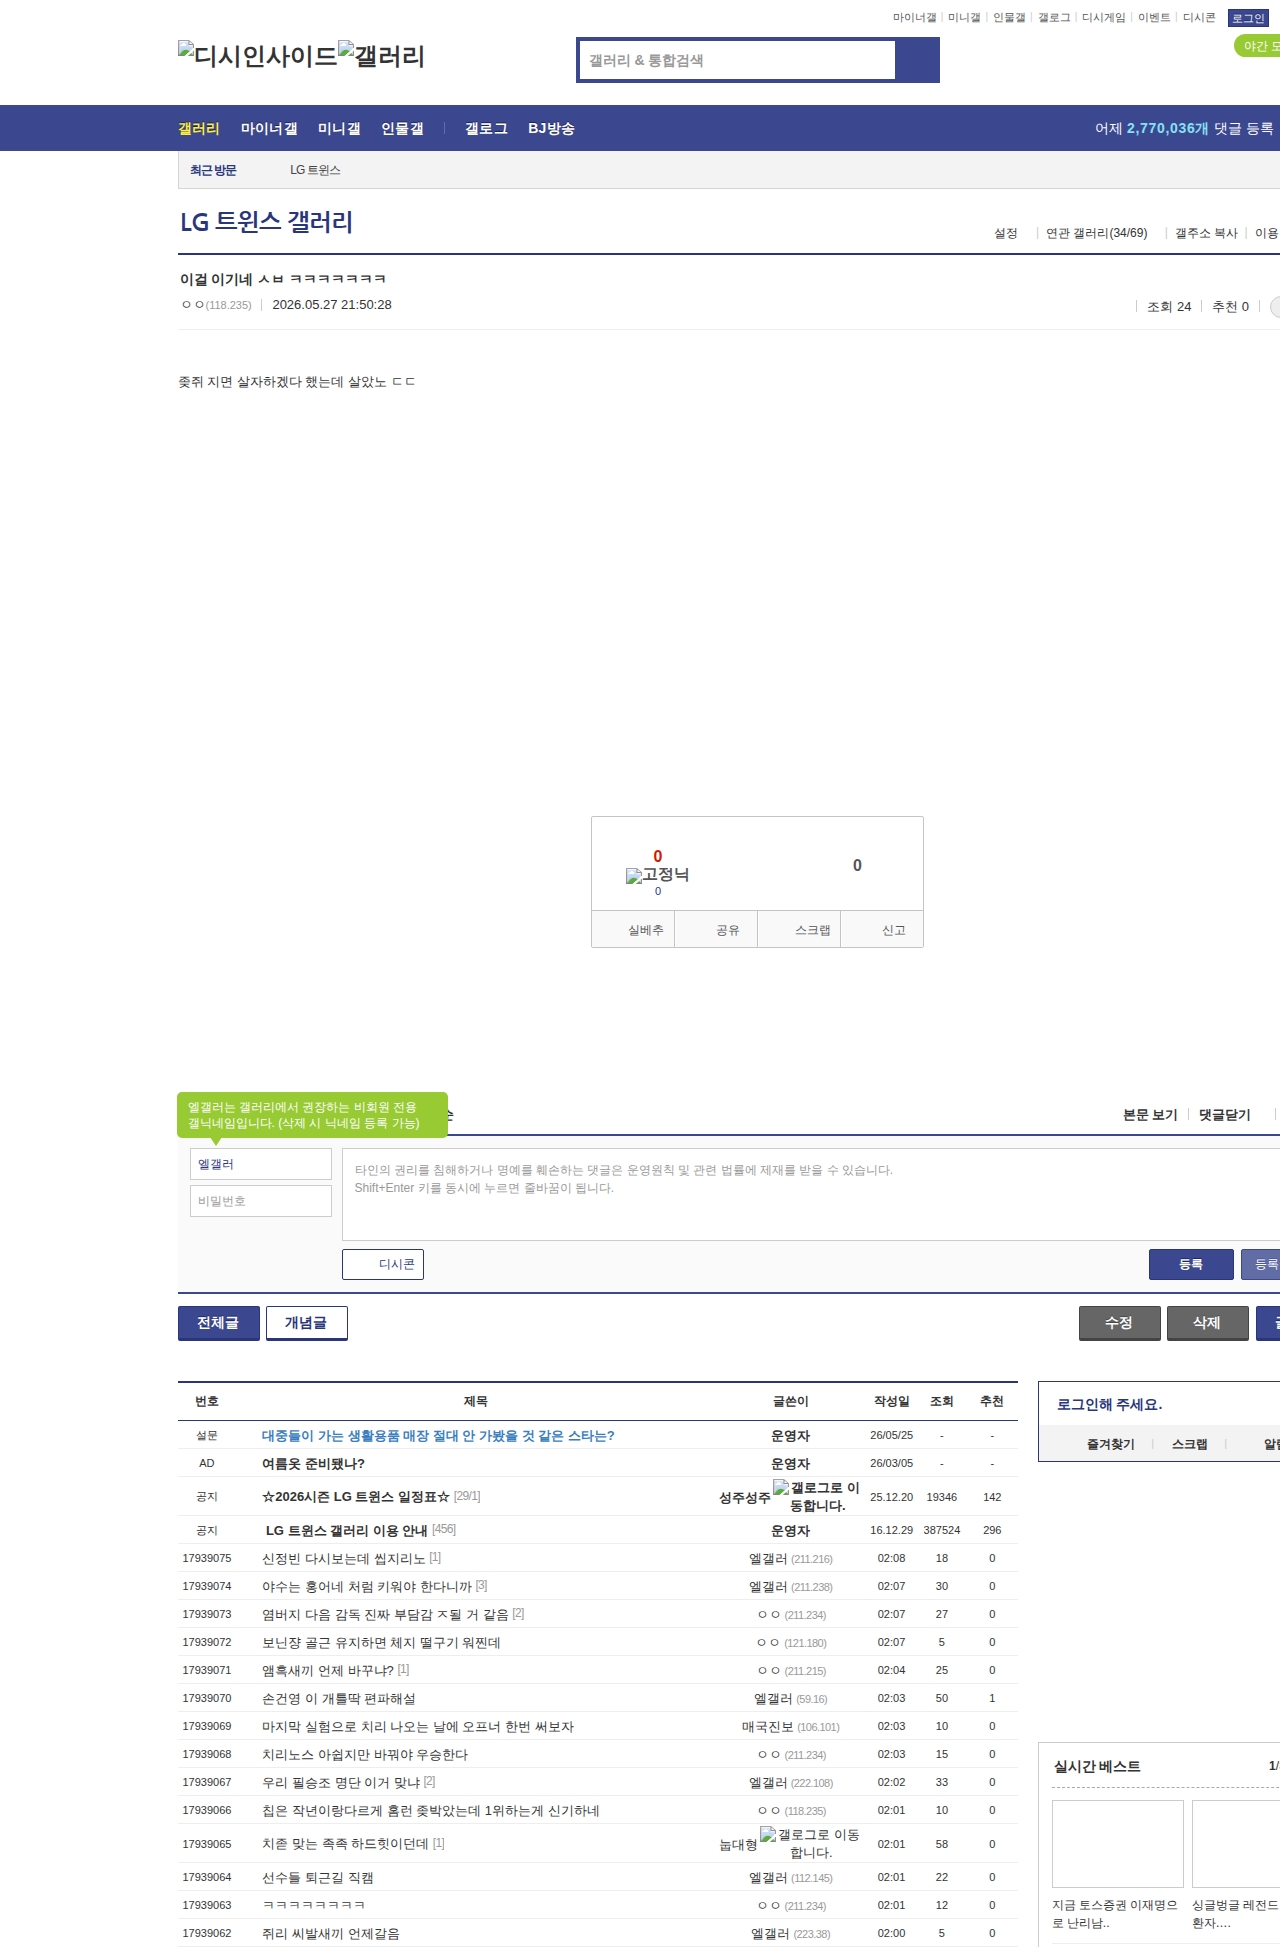The width and height of the screenshot is (1280, 1947).
Task: Open 이벤트 in the top utility links
Action: click(x=1154, y=18)
